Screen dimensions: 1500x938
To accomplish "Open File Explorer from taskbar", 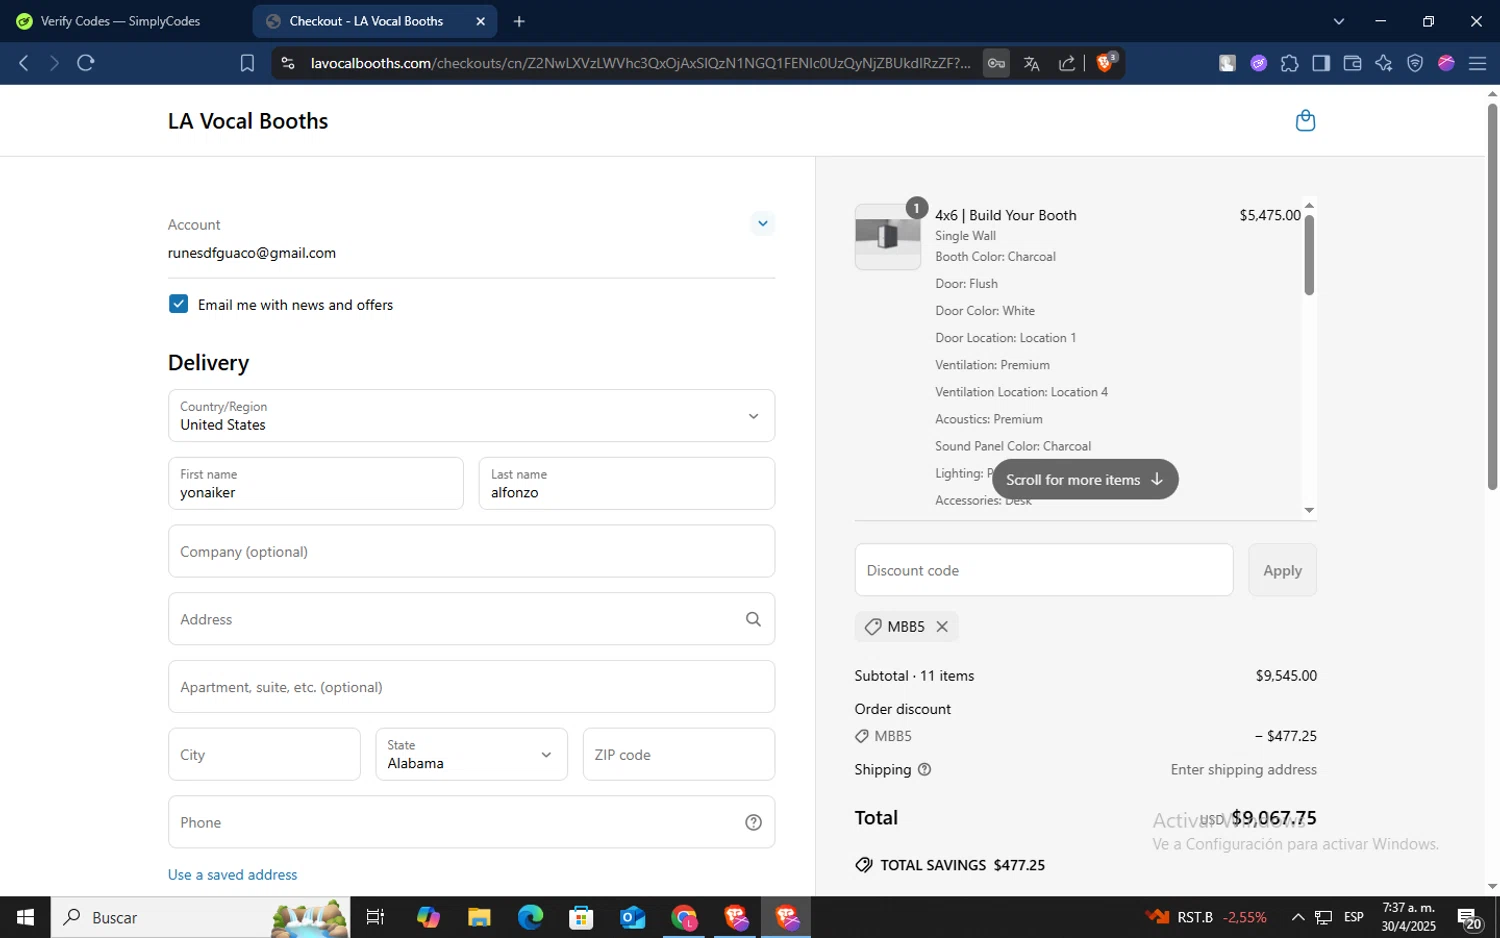I will (479, 917).
